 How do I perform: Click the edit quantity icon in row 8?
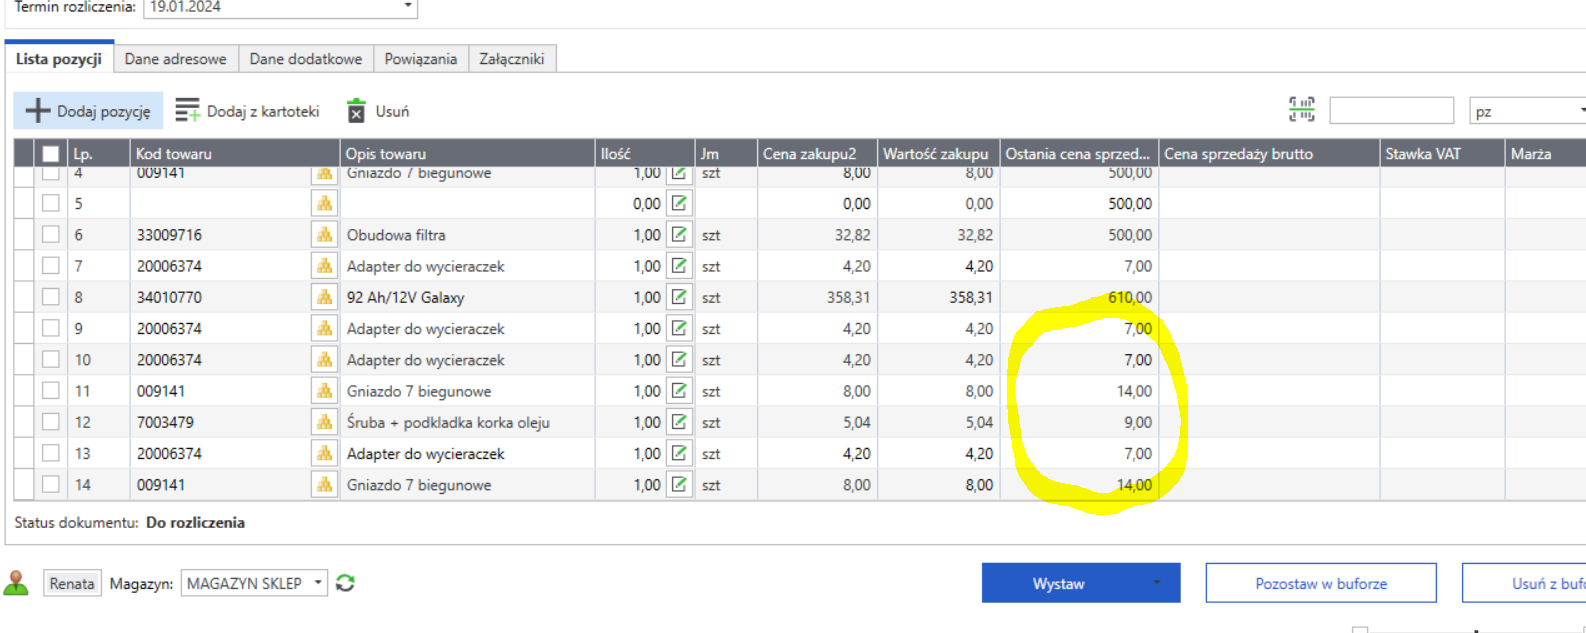pos(679,297)
